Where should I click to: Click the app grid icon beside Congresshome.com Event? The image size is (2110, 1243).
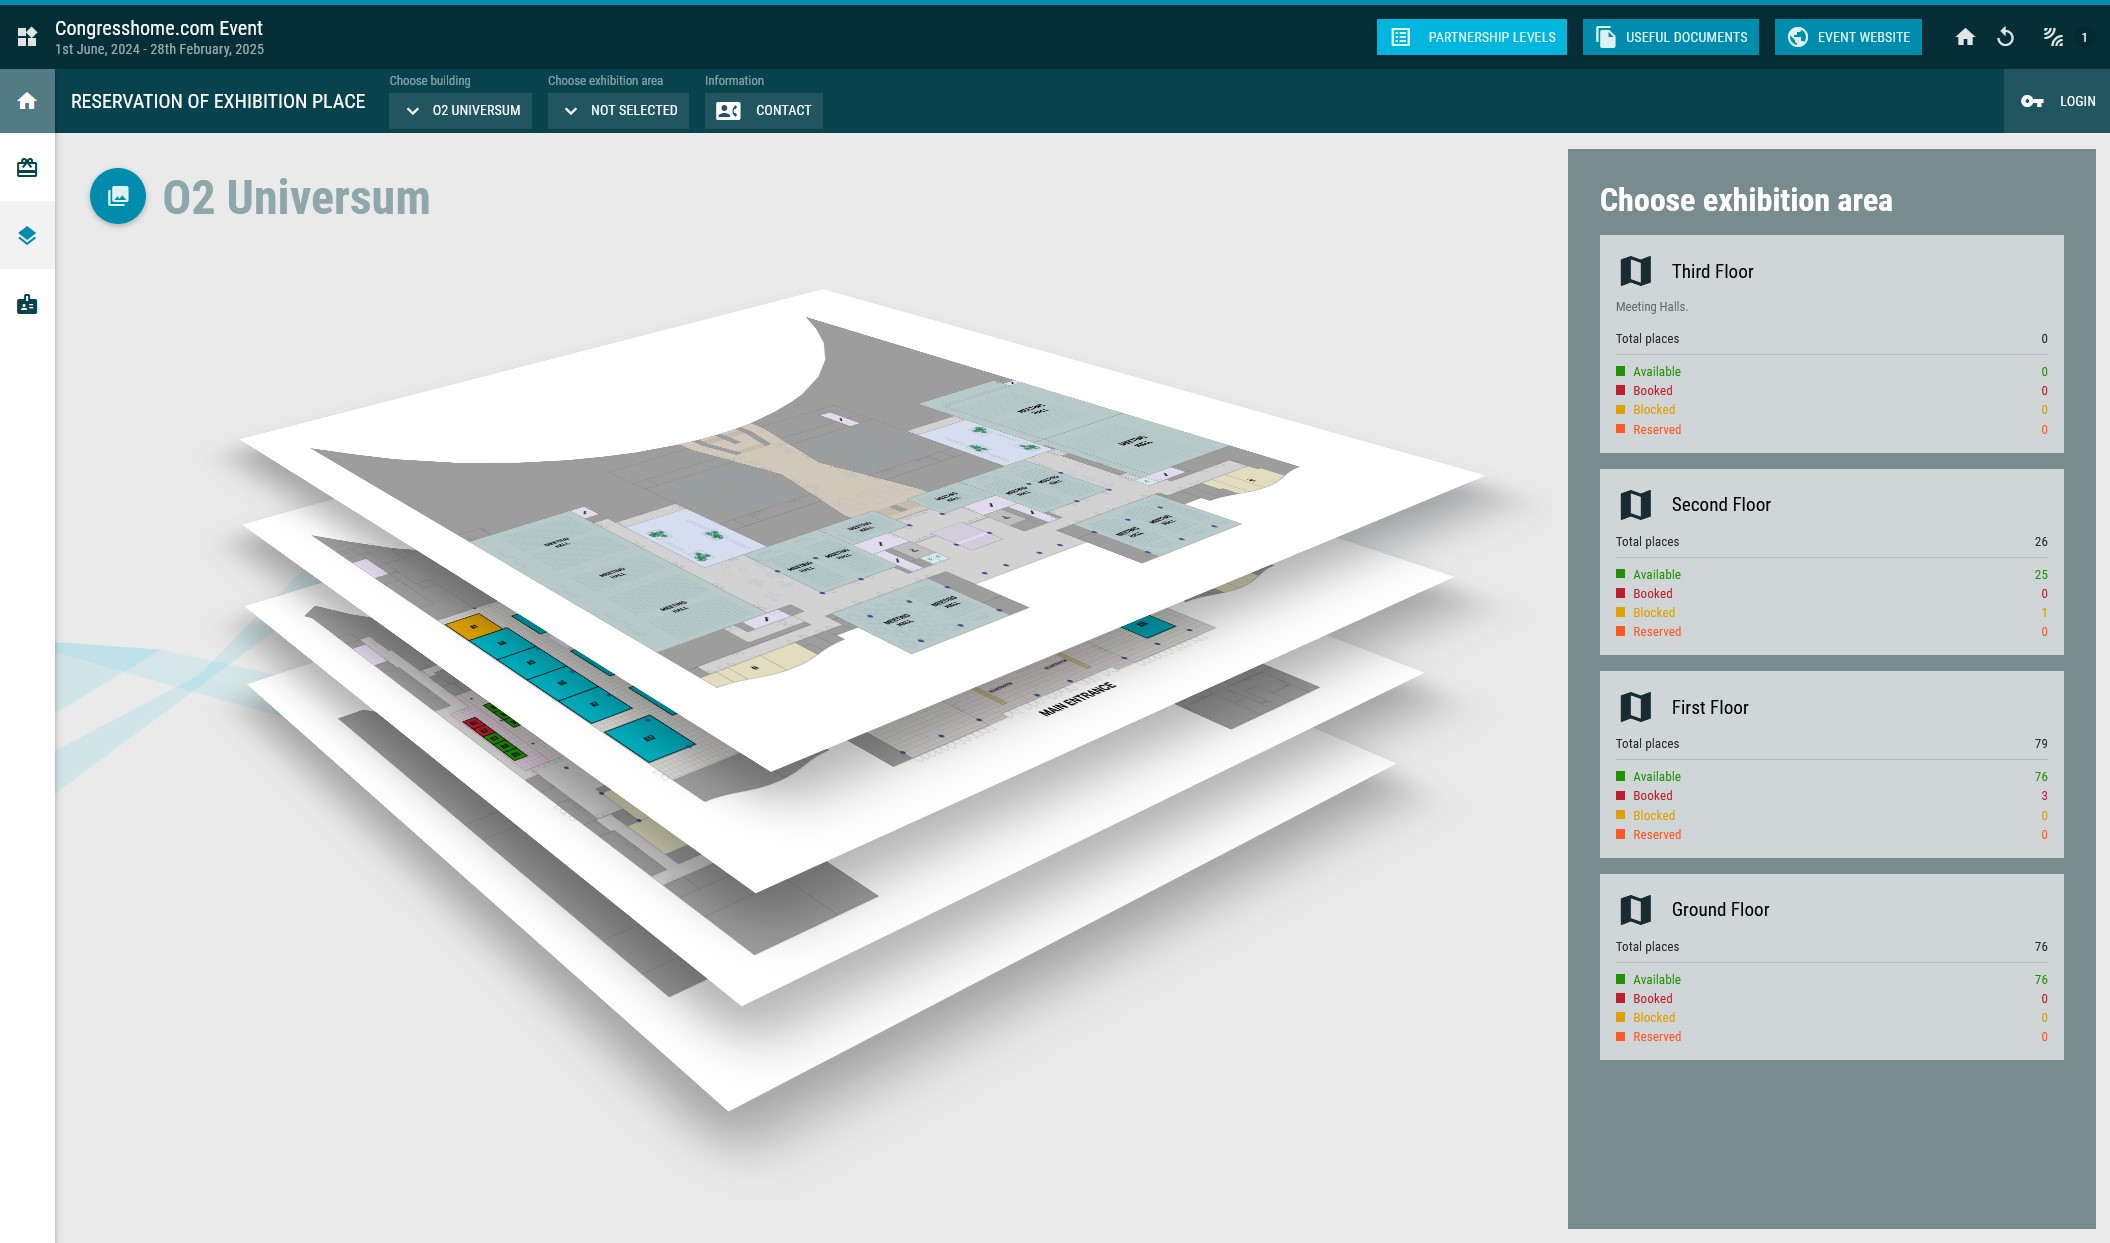coord(27,37)
